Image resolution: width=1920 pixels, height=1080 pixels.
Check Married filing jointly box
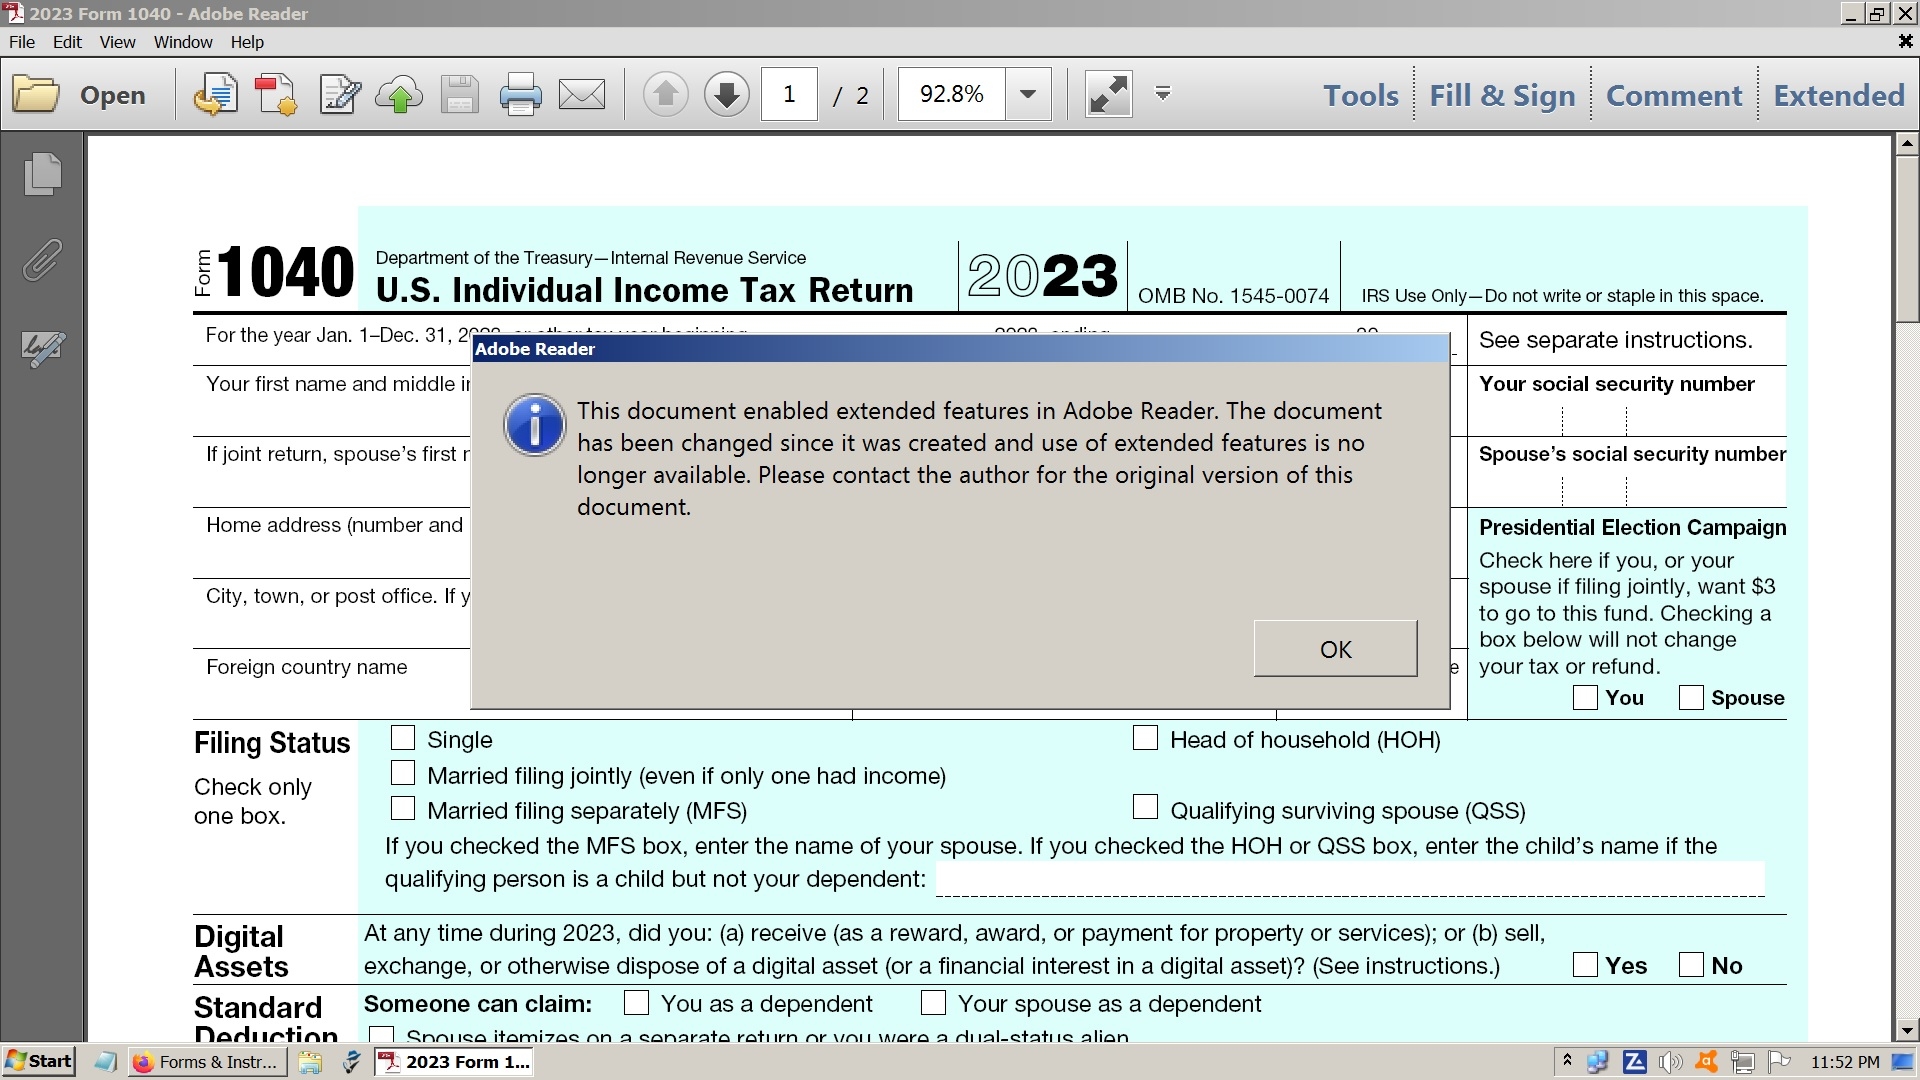403,773
